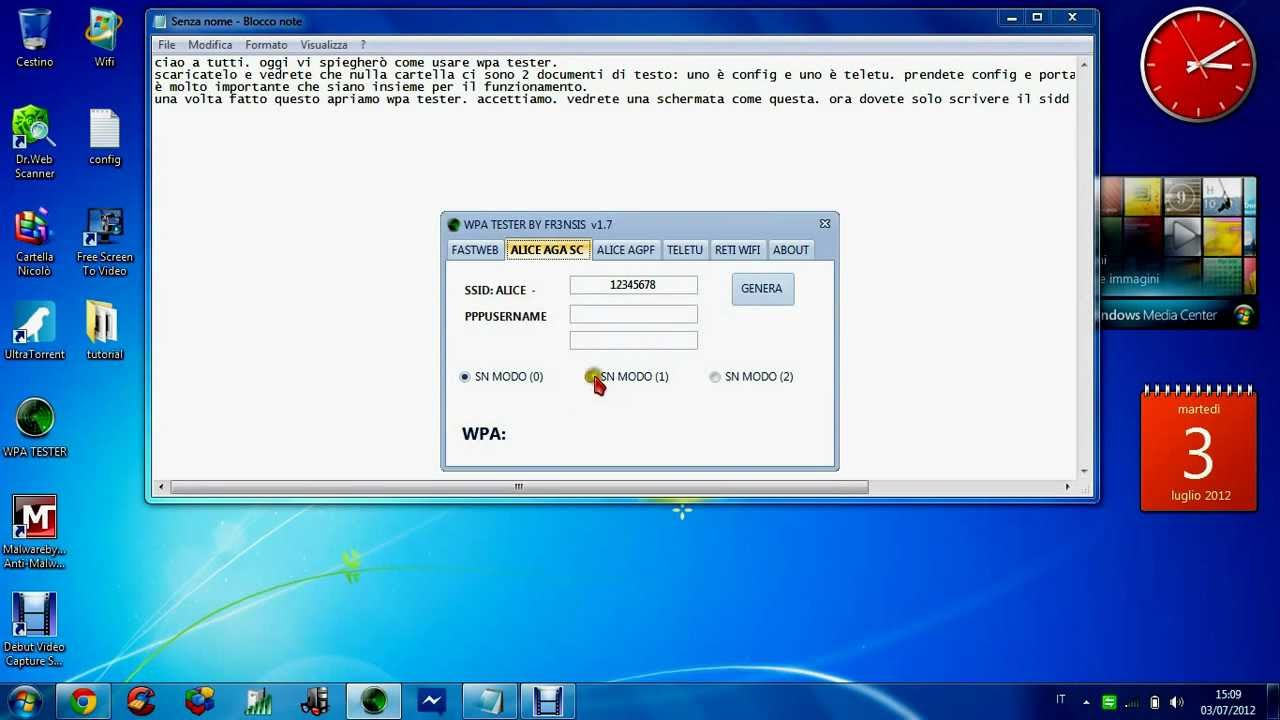The height and width of the screenshot is (720, 1280).
Task: Open the Cestino recycle bin icon
Action: 34,38
